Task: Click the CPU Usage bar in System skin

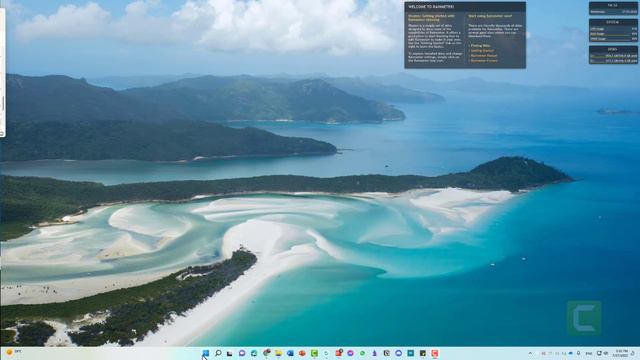Action: tap(613, 29)
